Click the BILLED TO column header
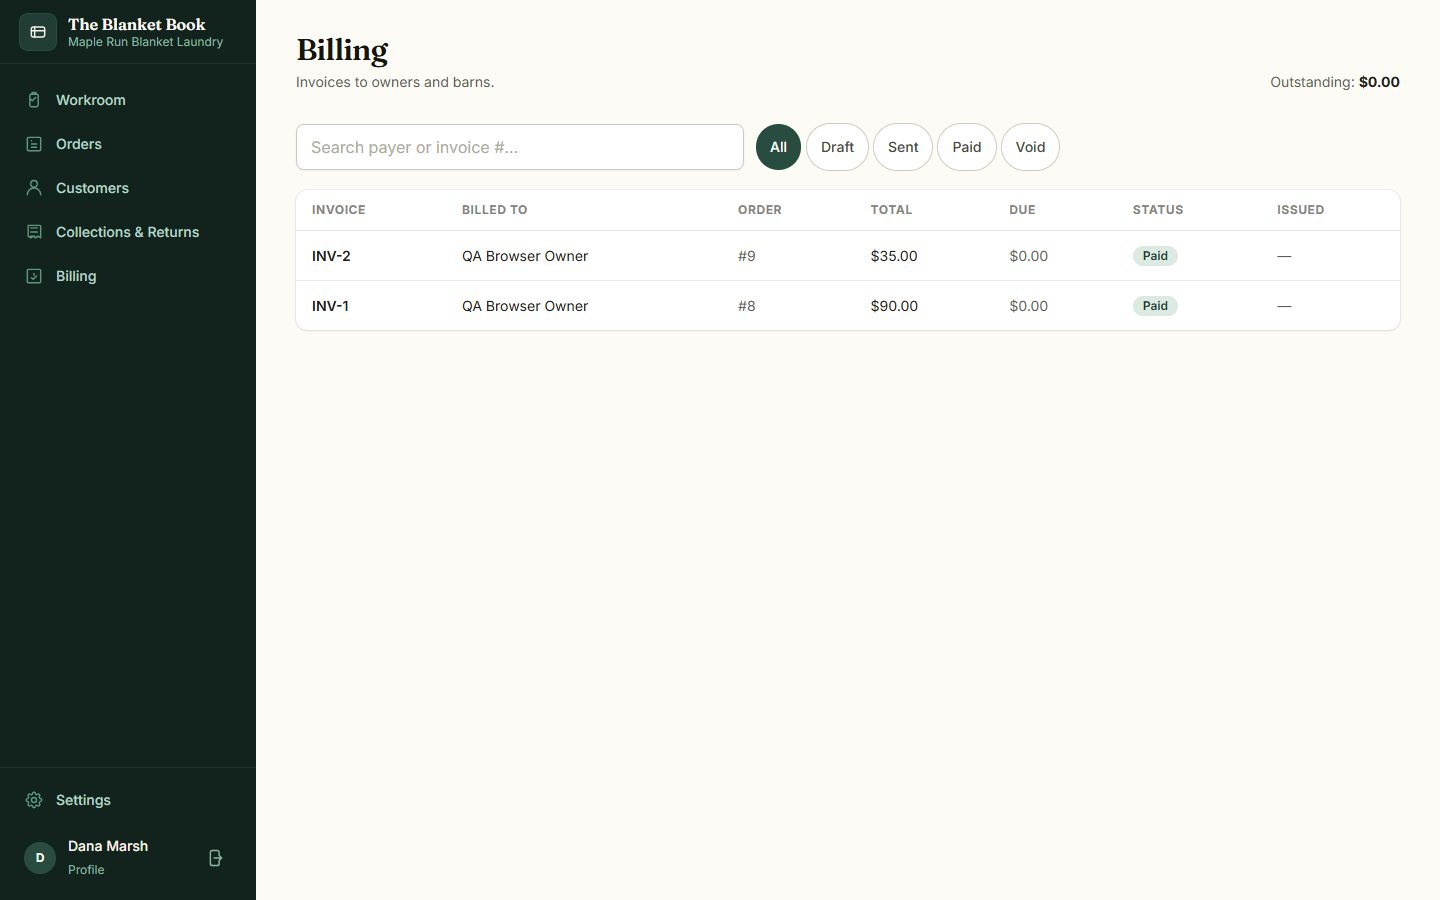This screenshot has height=900, width=1440. click(495, 210)
